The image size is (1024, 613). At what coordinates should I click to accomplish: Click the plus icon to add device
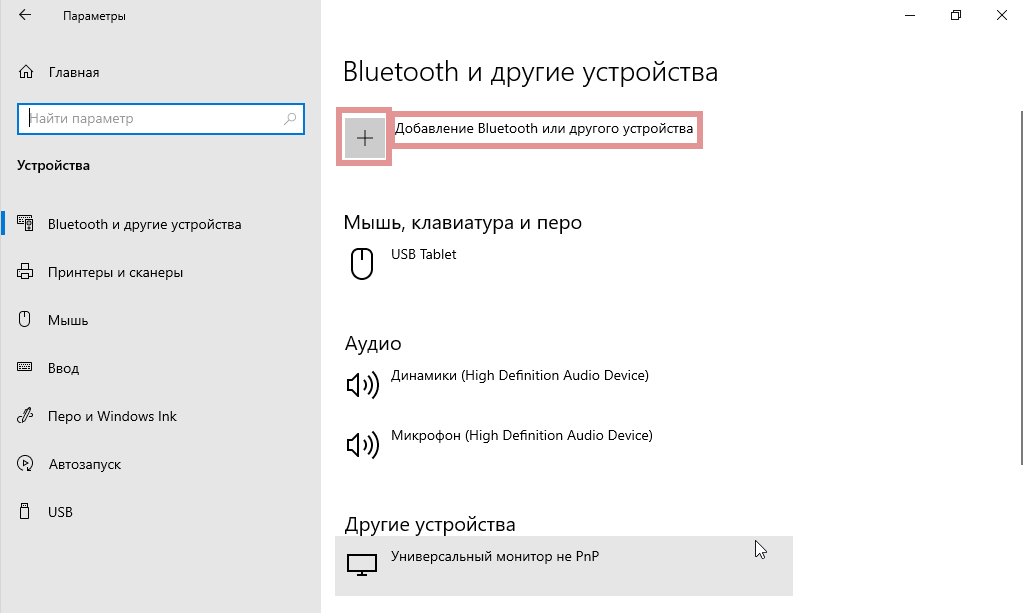pyautogui.click(x=365, y=138)
